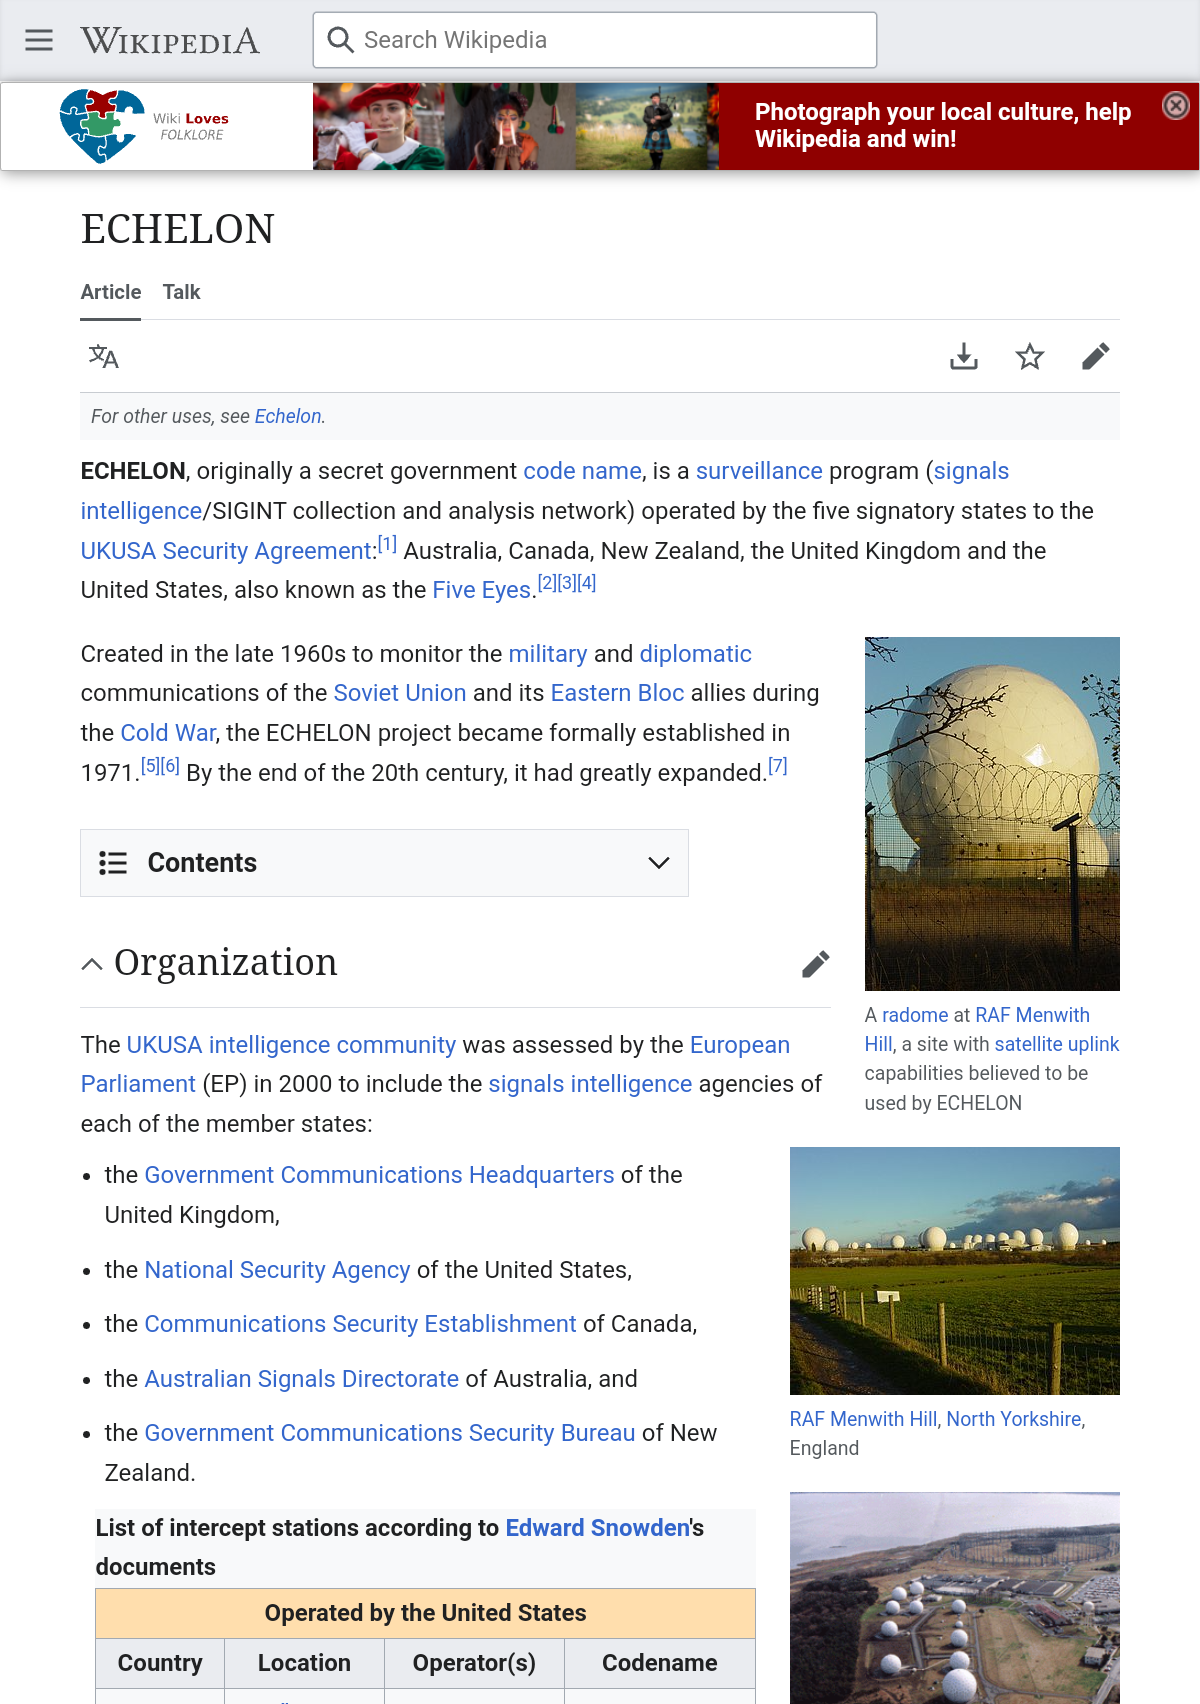The width and height of the screenshot is (1200, 1704).
Task: Open the UKUSA intelligence community link
Action: coord(291,1045)
